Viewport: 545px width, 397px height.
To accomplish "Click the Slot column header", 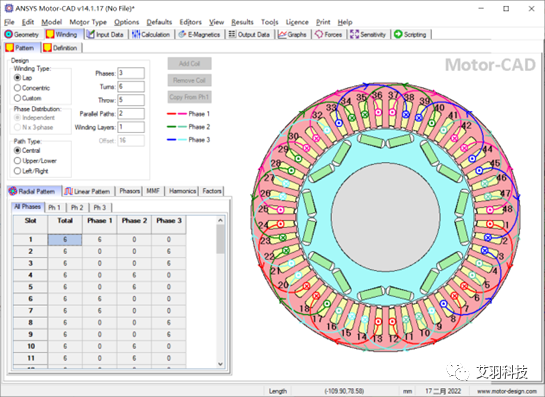I will pos(30,224).
